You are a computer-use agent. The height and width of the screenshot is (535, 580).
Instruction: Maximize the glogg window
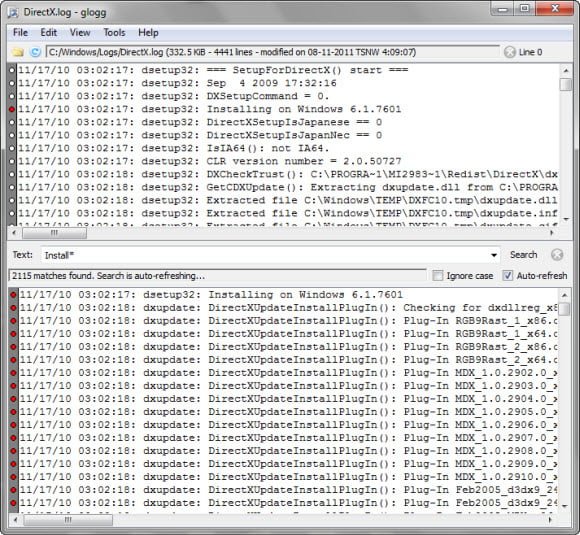[525, 8]
